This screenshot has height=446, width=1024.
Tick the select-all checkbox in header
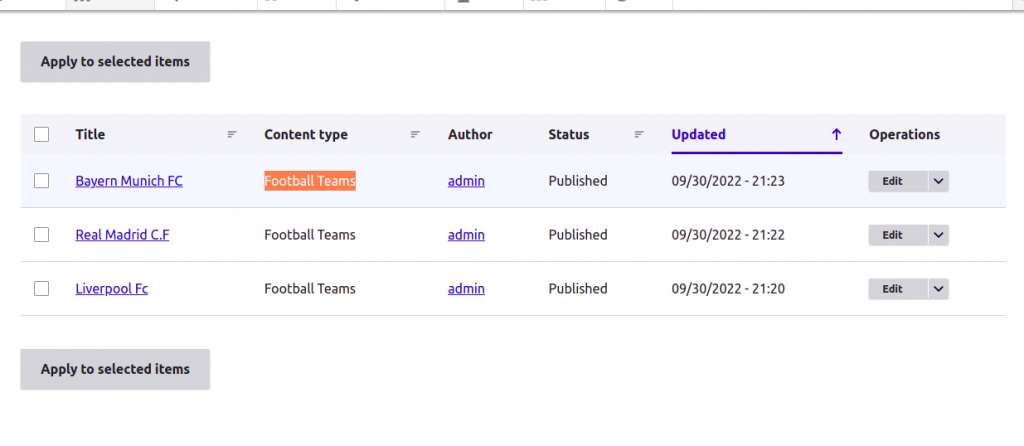tap(41, 135)
